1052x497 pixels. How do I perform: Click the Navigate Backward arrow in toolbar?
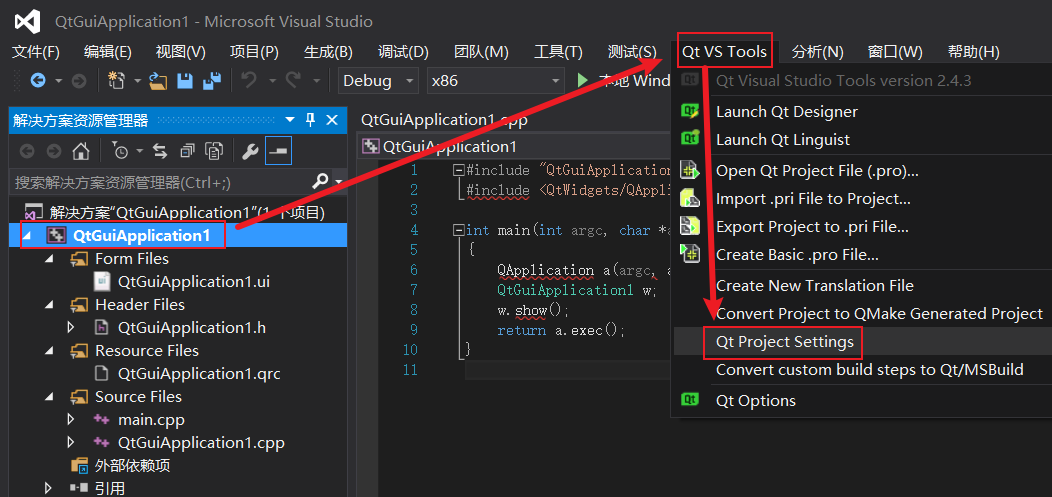click(38, 81)
